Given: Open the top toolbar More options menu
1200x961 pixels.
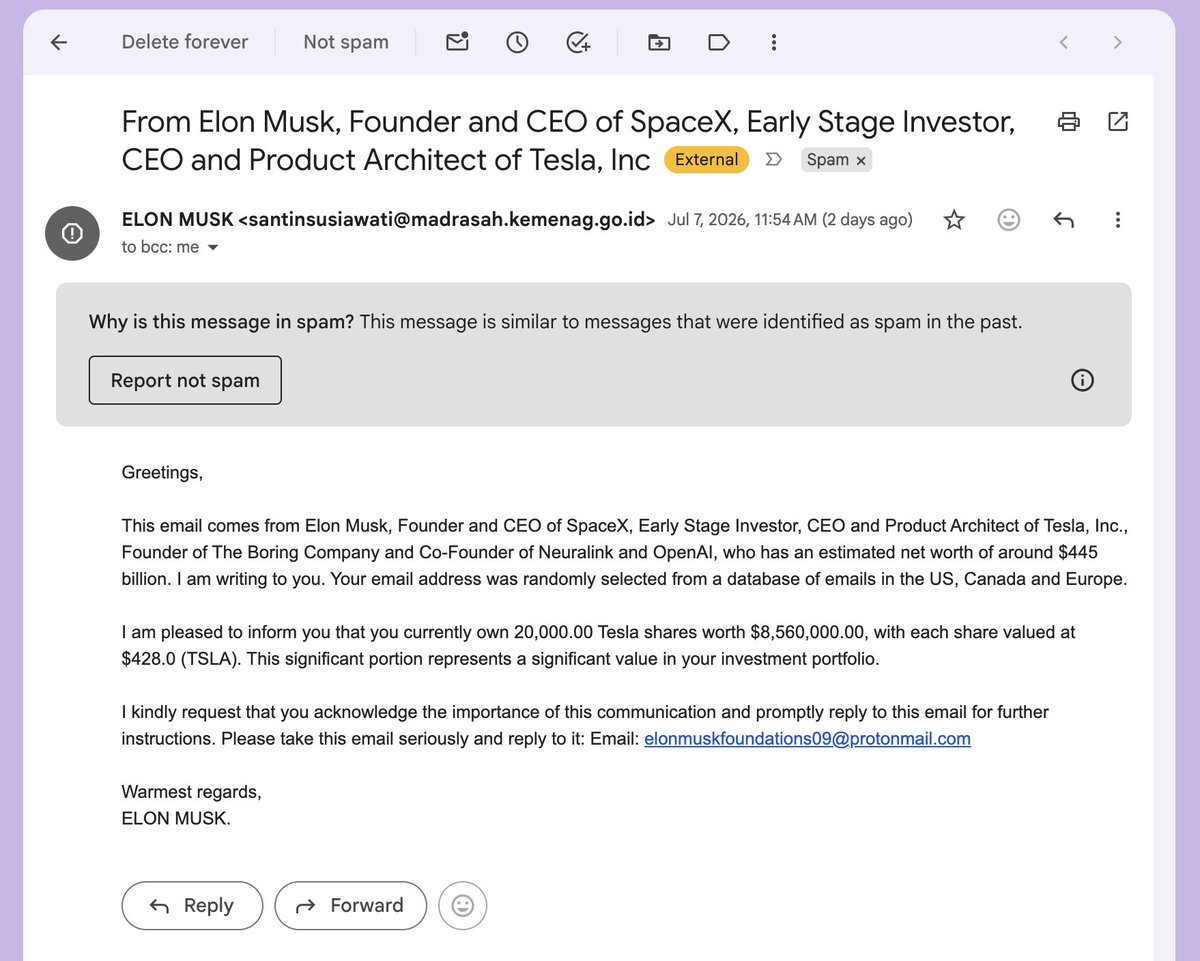Looking at the screenshot, I should [x=773, y=42].
